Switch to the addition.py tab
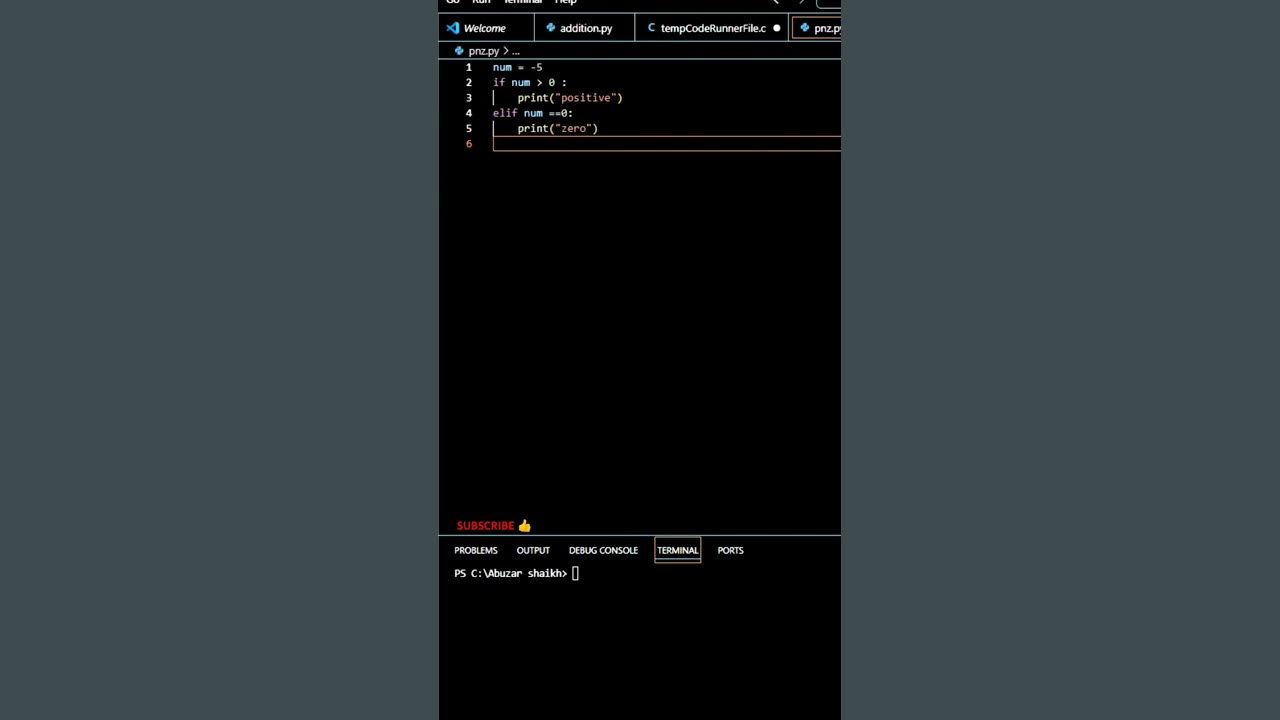Screen dimensions: 1280x720 coord(584,28)
